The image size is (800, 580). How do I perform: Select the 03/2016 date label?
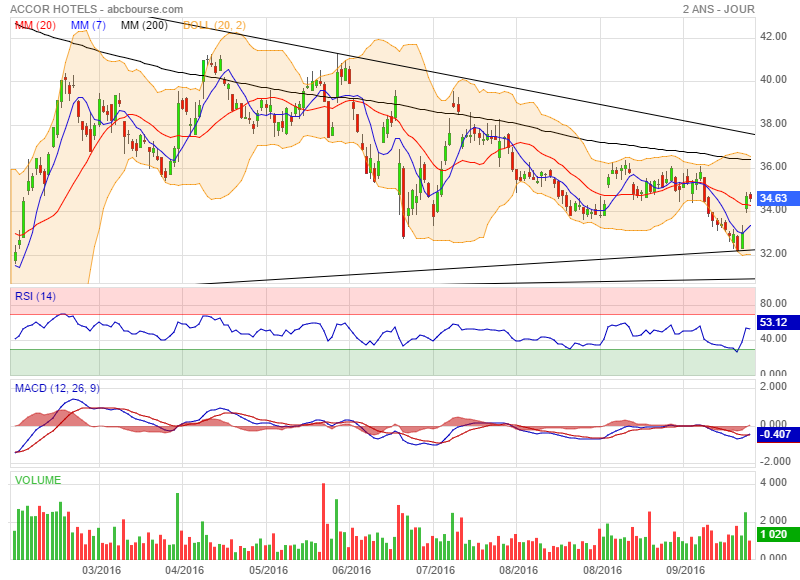coord(101,570)
